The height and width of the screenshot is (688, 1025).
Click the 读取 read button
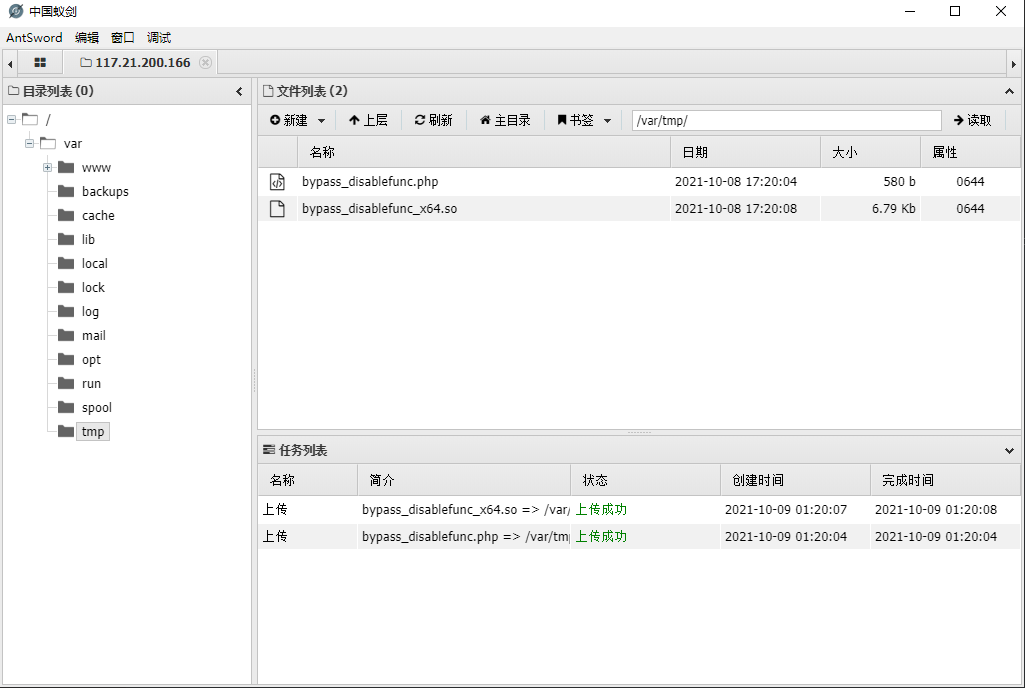tap(972, 119)
